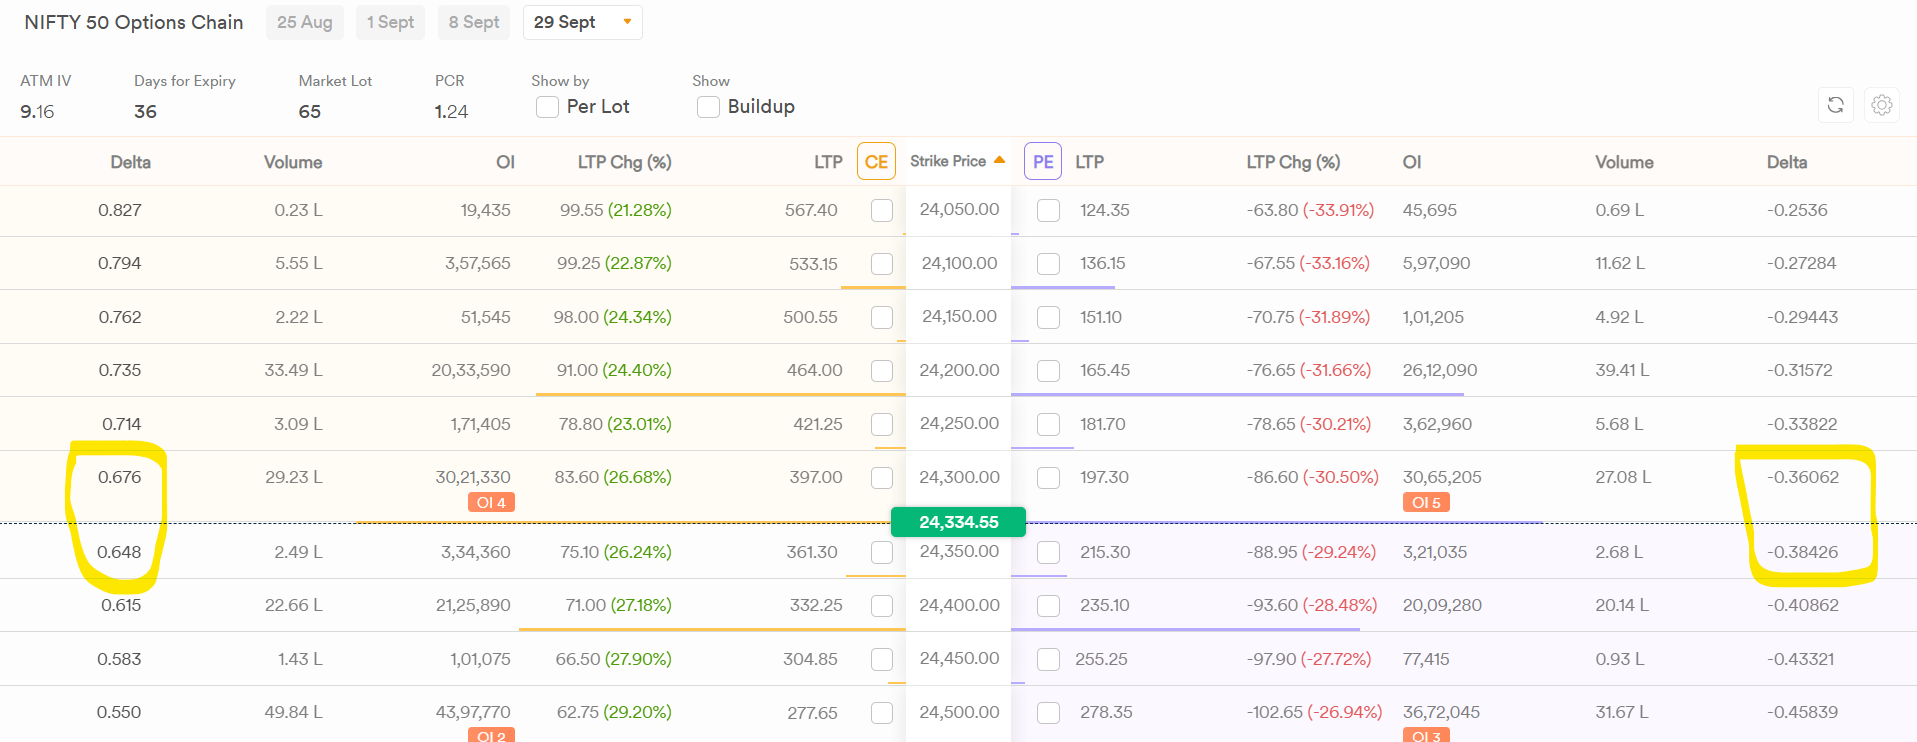The width and height of the screenshot is (1917, 742).
Task: Check PE box for 24,200.00 strike
Action: tap(1048, 371)
